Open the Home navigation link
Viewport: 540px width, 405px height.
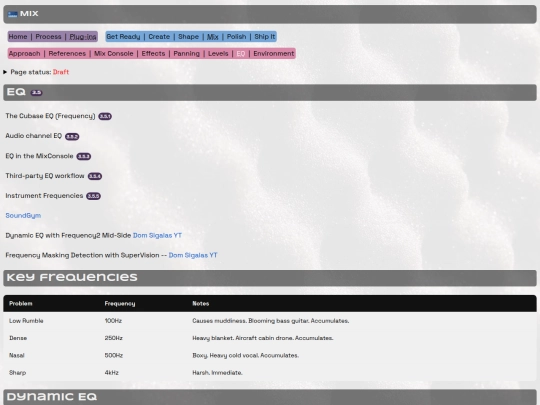[x=18, y=37]
